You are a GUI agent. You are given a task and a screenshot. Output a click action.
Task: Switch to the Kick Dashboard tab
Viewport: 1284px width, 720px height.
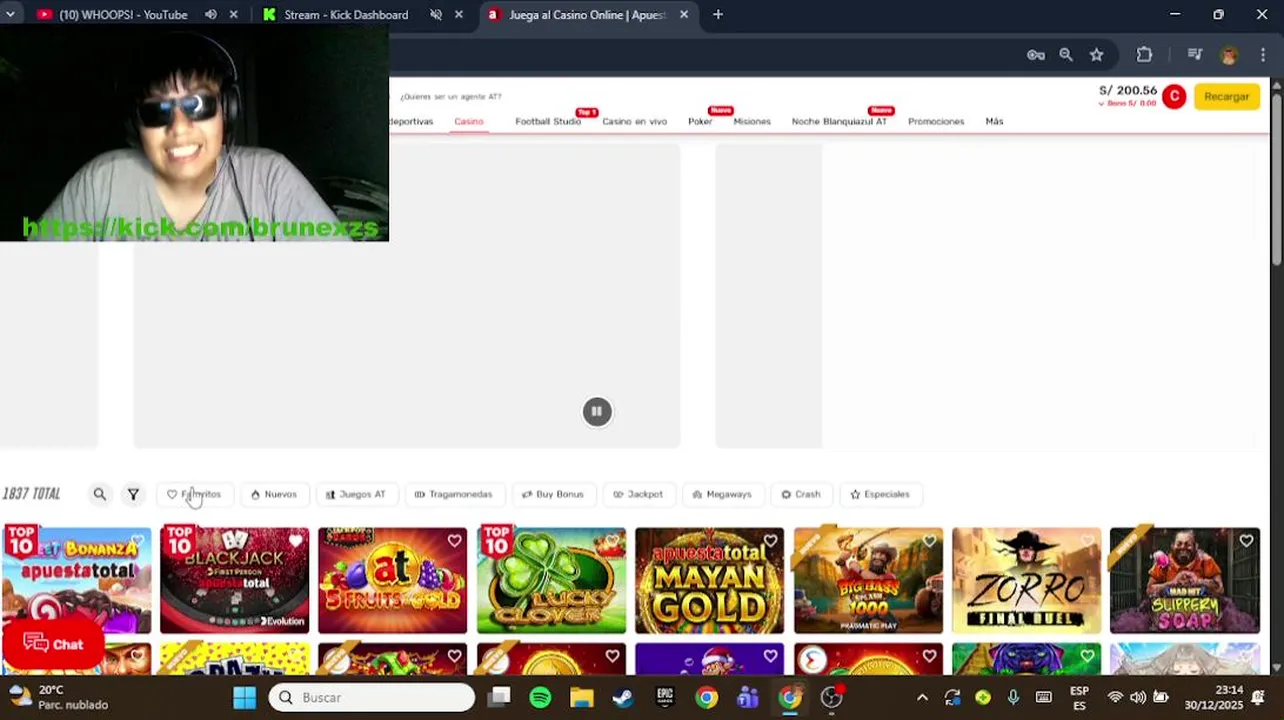(346, 15)
